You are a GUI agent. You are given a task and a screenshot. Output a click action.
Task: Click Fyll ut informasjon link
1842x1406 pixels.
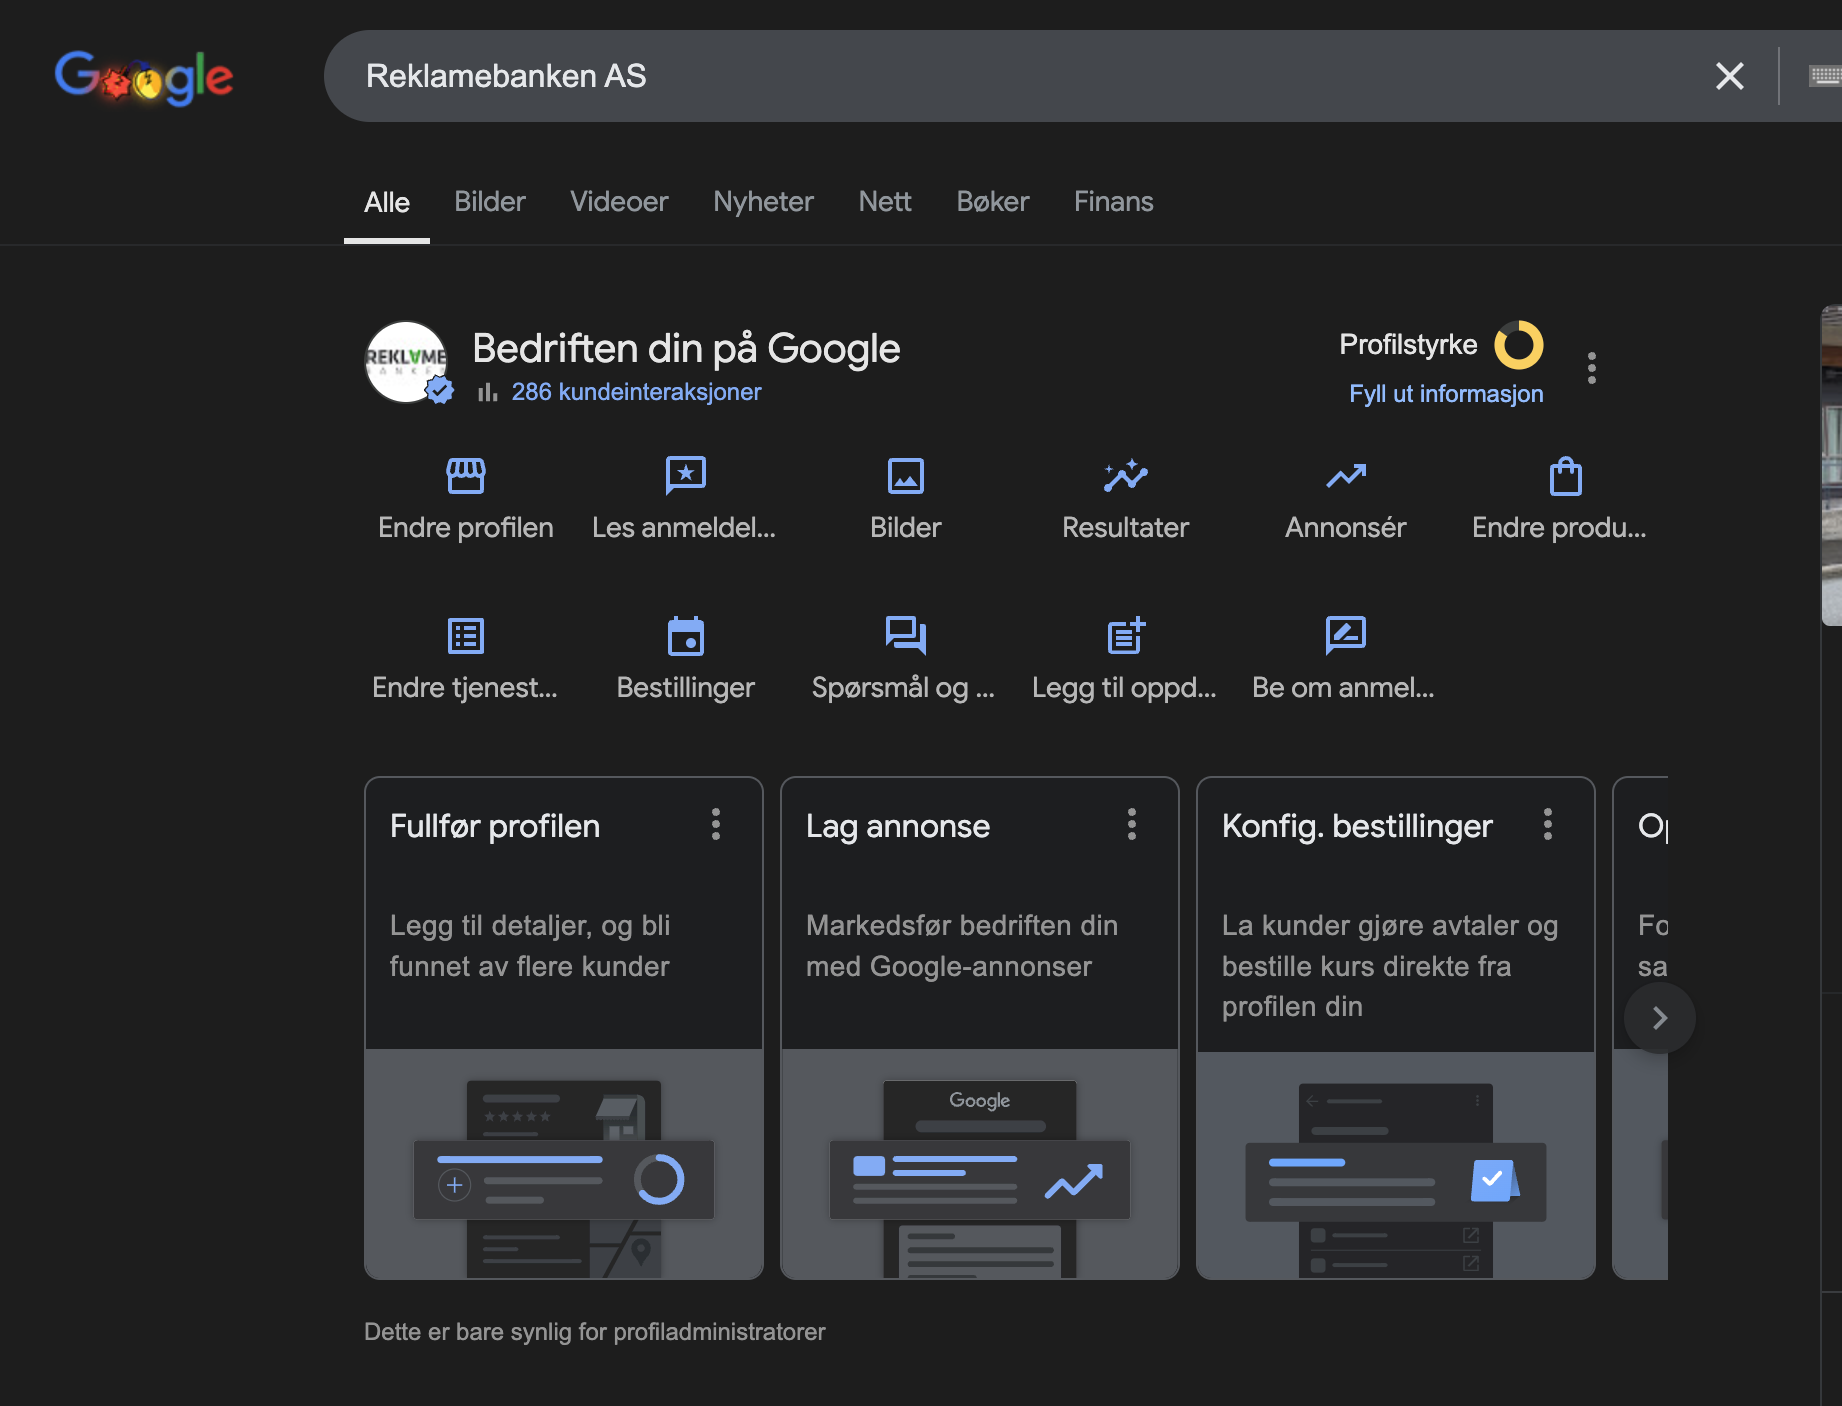pyautogui.click(x=1446, y=394)
